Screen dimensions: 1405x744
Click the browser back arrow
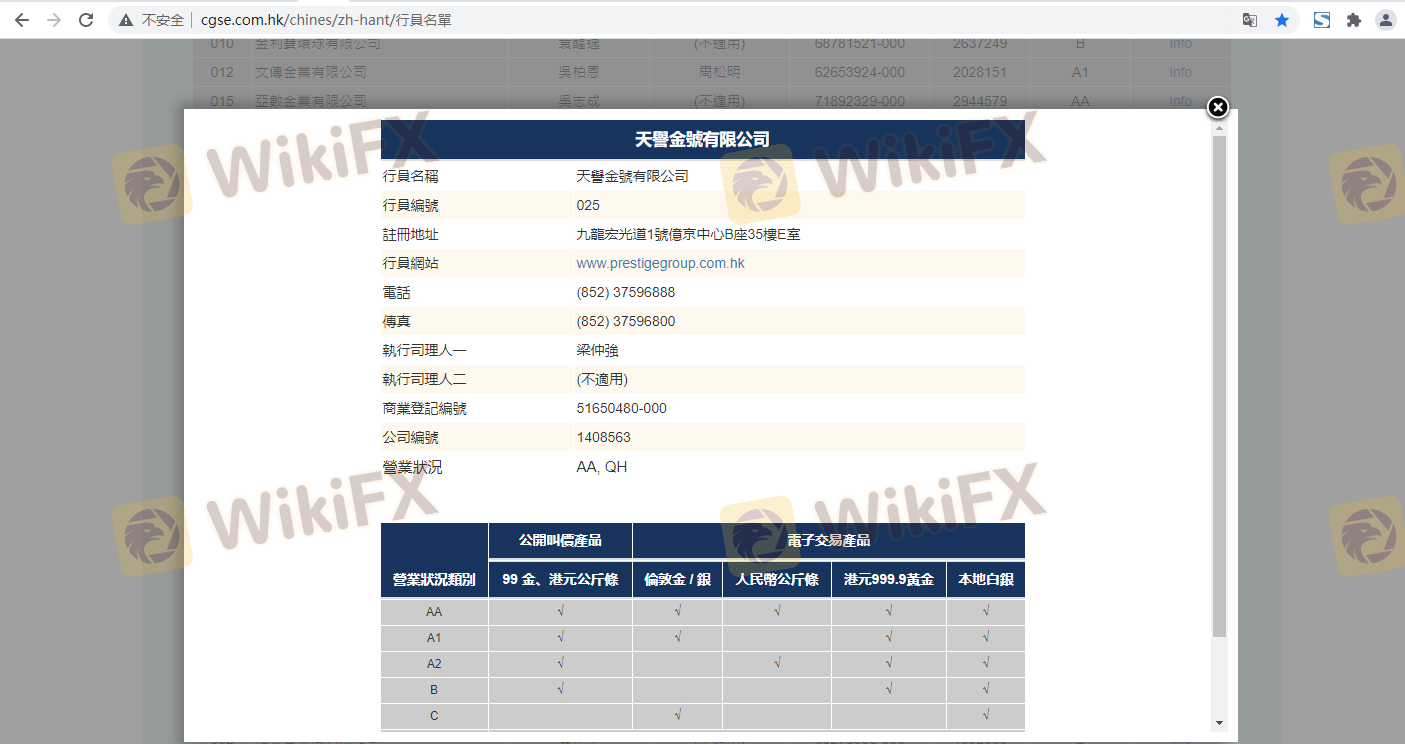tap(22, 20)
